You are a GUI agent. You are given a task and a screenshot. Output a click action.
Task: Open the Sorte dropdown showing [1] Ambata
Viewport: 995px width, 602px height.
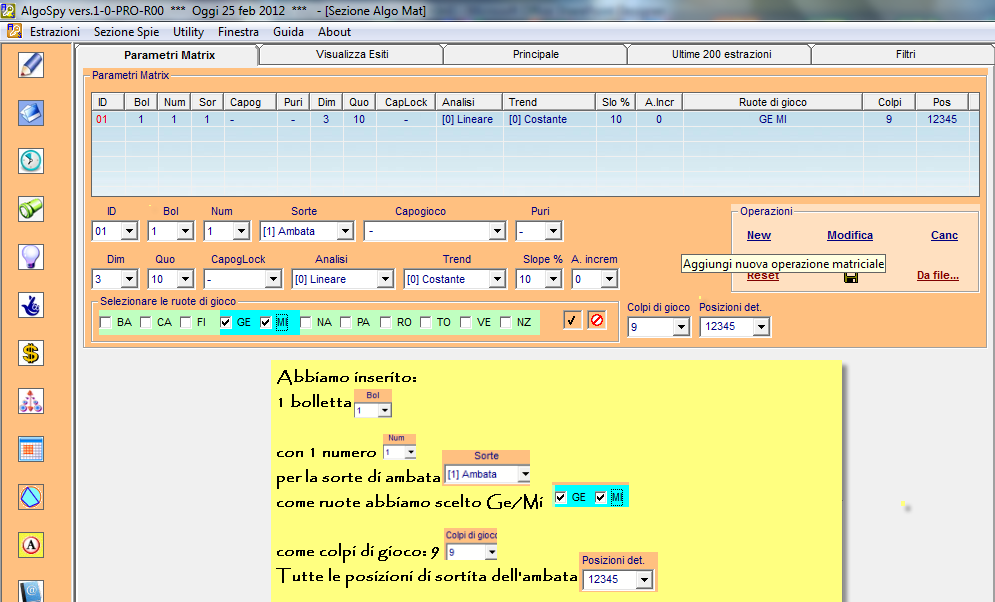[x=345, y=231]
